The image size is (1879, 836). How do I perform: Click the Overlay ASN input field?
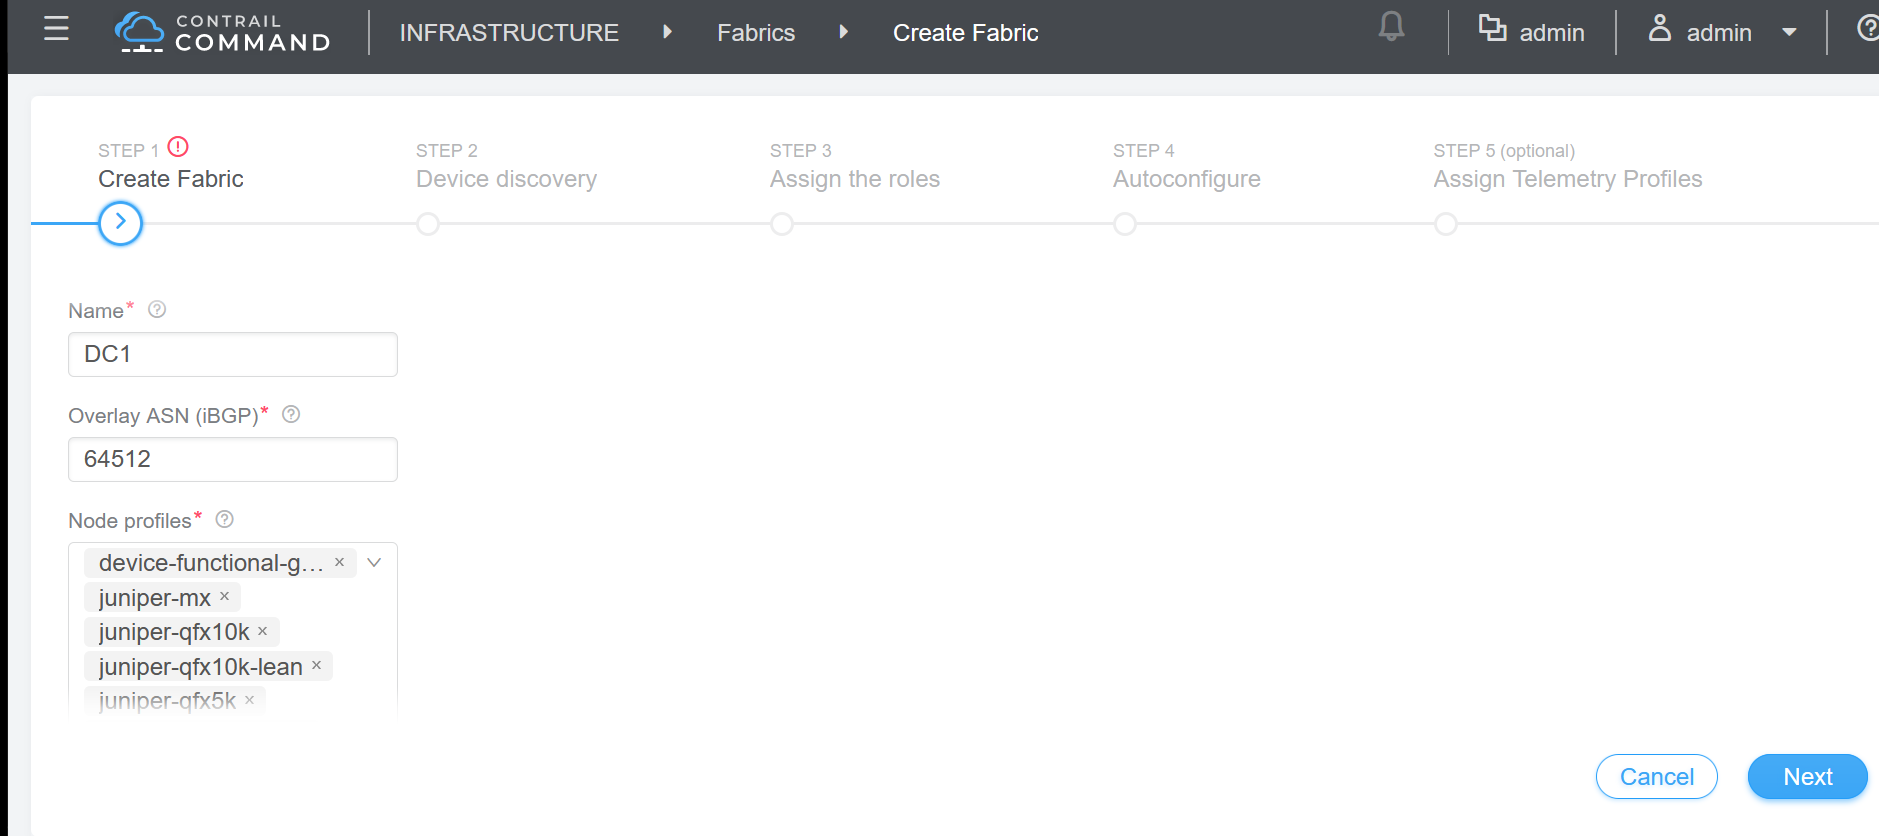[233, 459]
